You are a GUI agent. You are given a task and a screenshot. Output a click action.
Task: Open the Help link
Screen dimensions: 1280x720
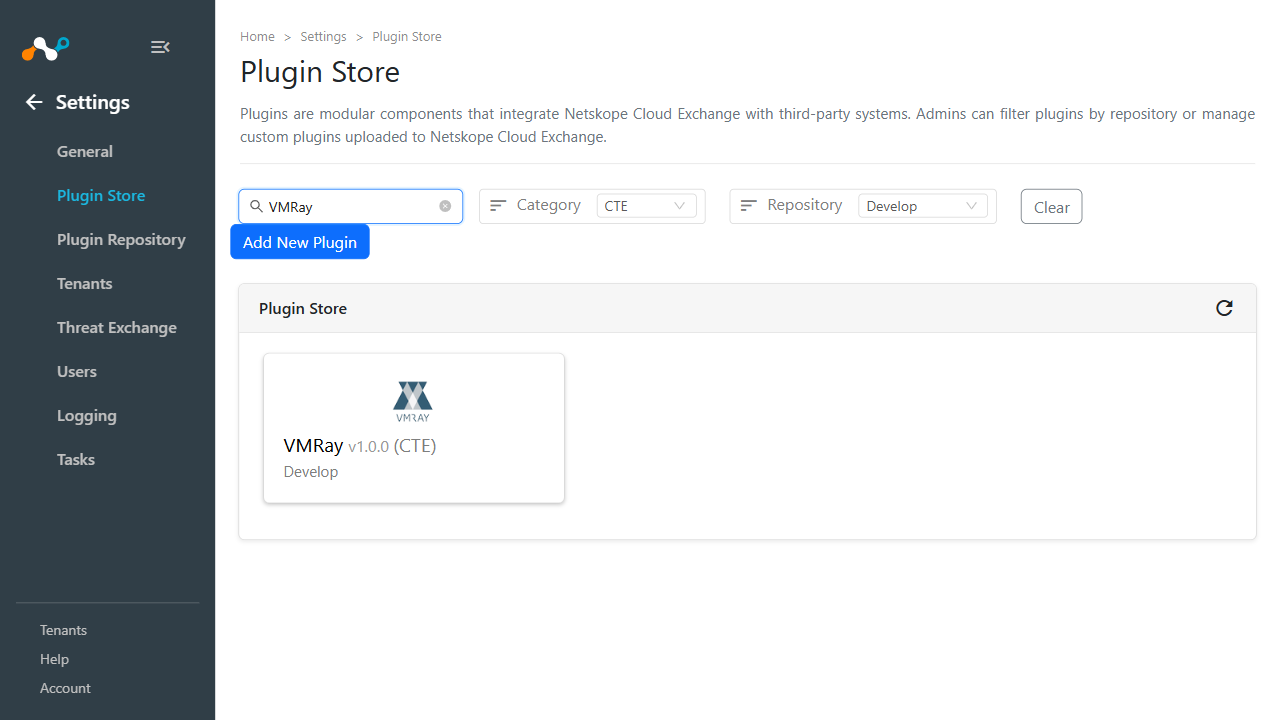(x=54, y=659)
